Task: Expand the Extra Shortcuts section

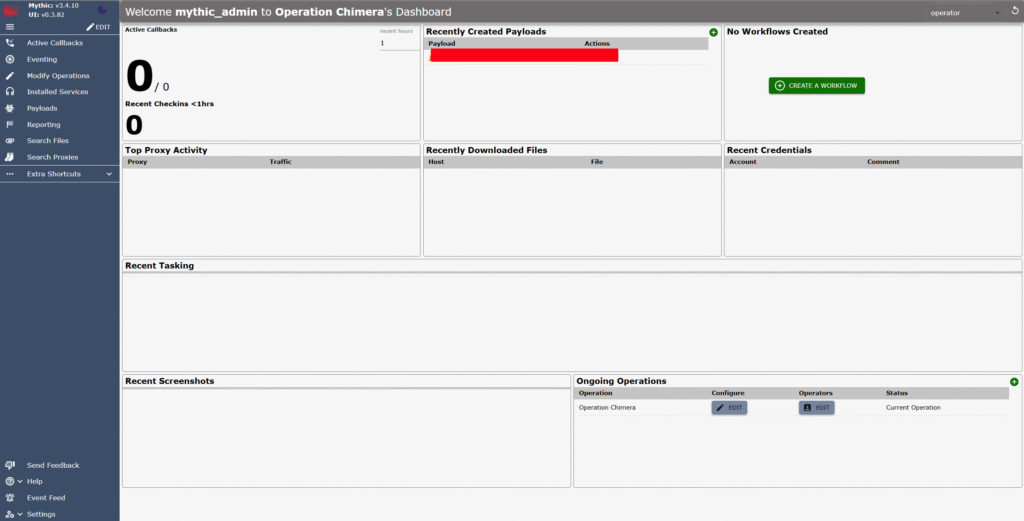Action: [59, 174]
